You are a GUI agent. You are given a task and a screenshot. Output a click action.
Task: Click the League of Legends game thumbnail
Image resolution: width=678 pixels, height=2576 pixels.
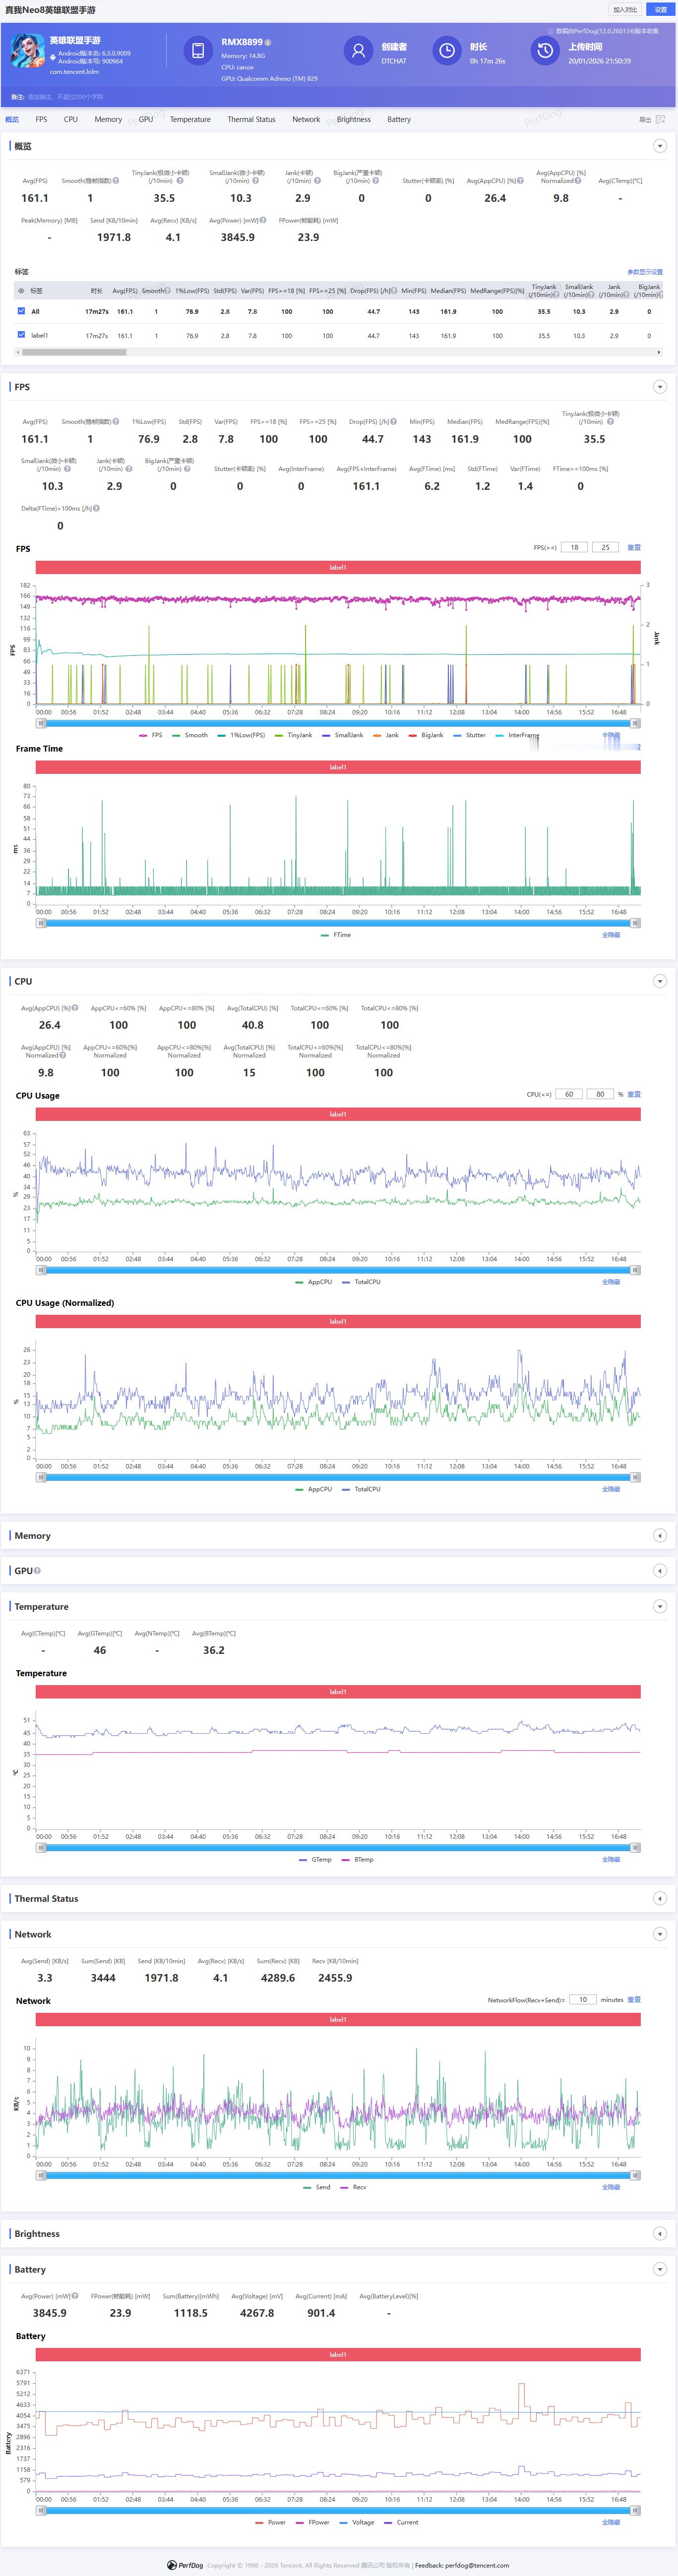coord(27,52)
